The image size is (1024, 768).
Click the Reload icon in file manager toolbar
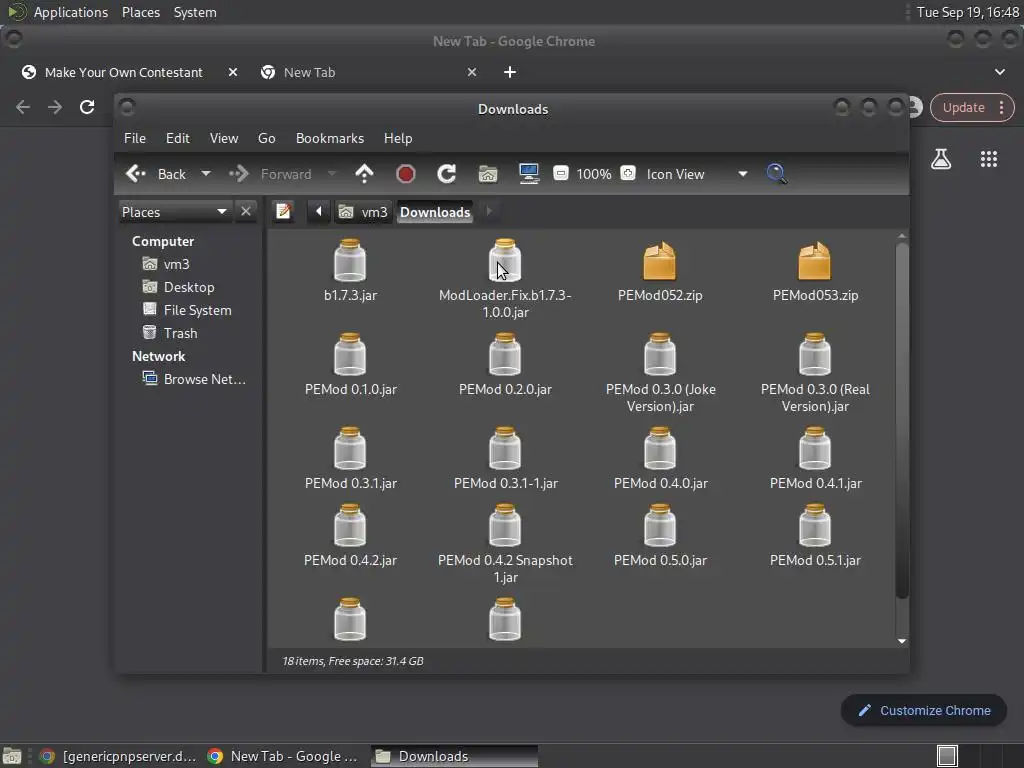click(x=446, y=174)
